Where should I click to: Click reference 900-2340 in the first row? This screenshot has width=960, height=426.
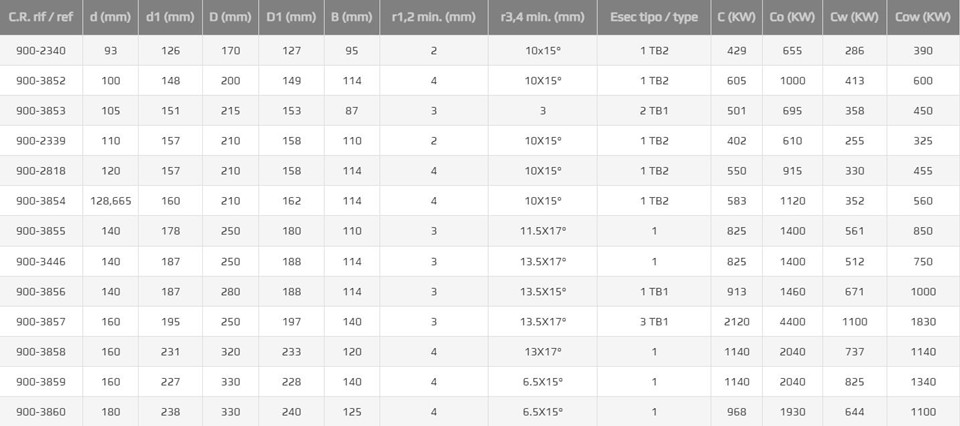[41, 50]
